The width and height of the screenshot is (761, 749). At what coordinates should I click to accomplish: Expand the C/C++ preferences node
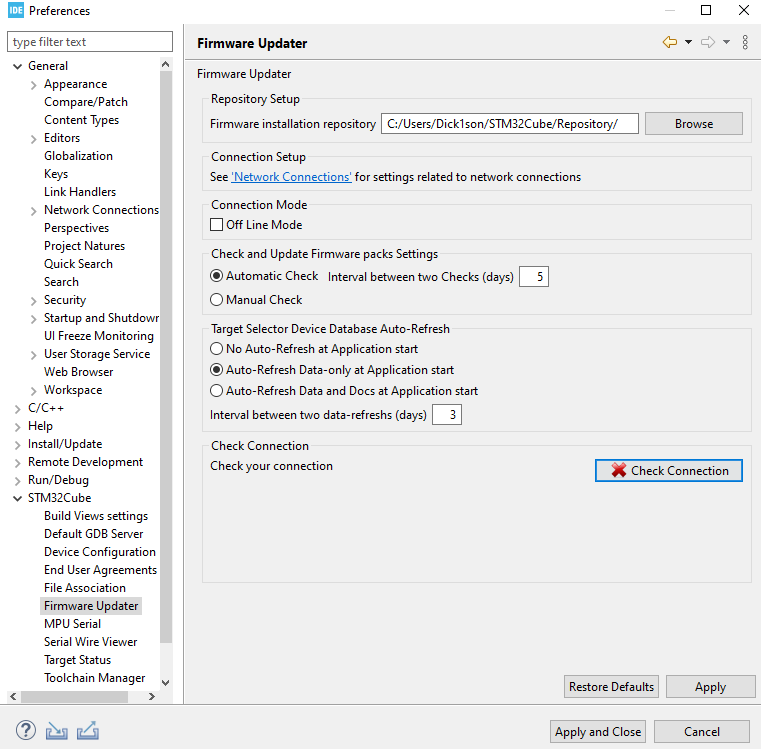coord(17,408)
